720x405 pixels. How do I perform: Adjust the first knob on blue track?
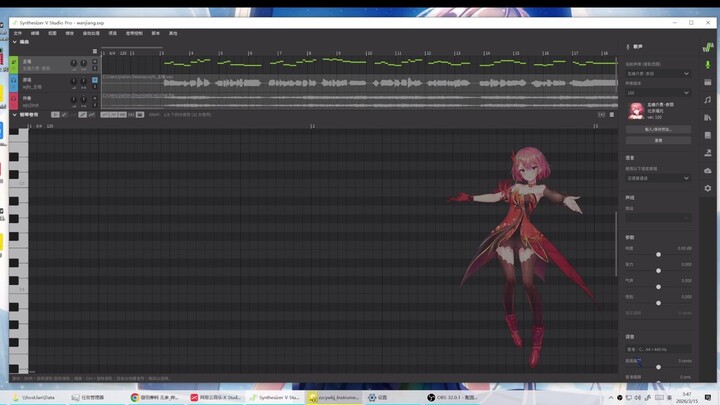tap(73, 81)
